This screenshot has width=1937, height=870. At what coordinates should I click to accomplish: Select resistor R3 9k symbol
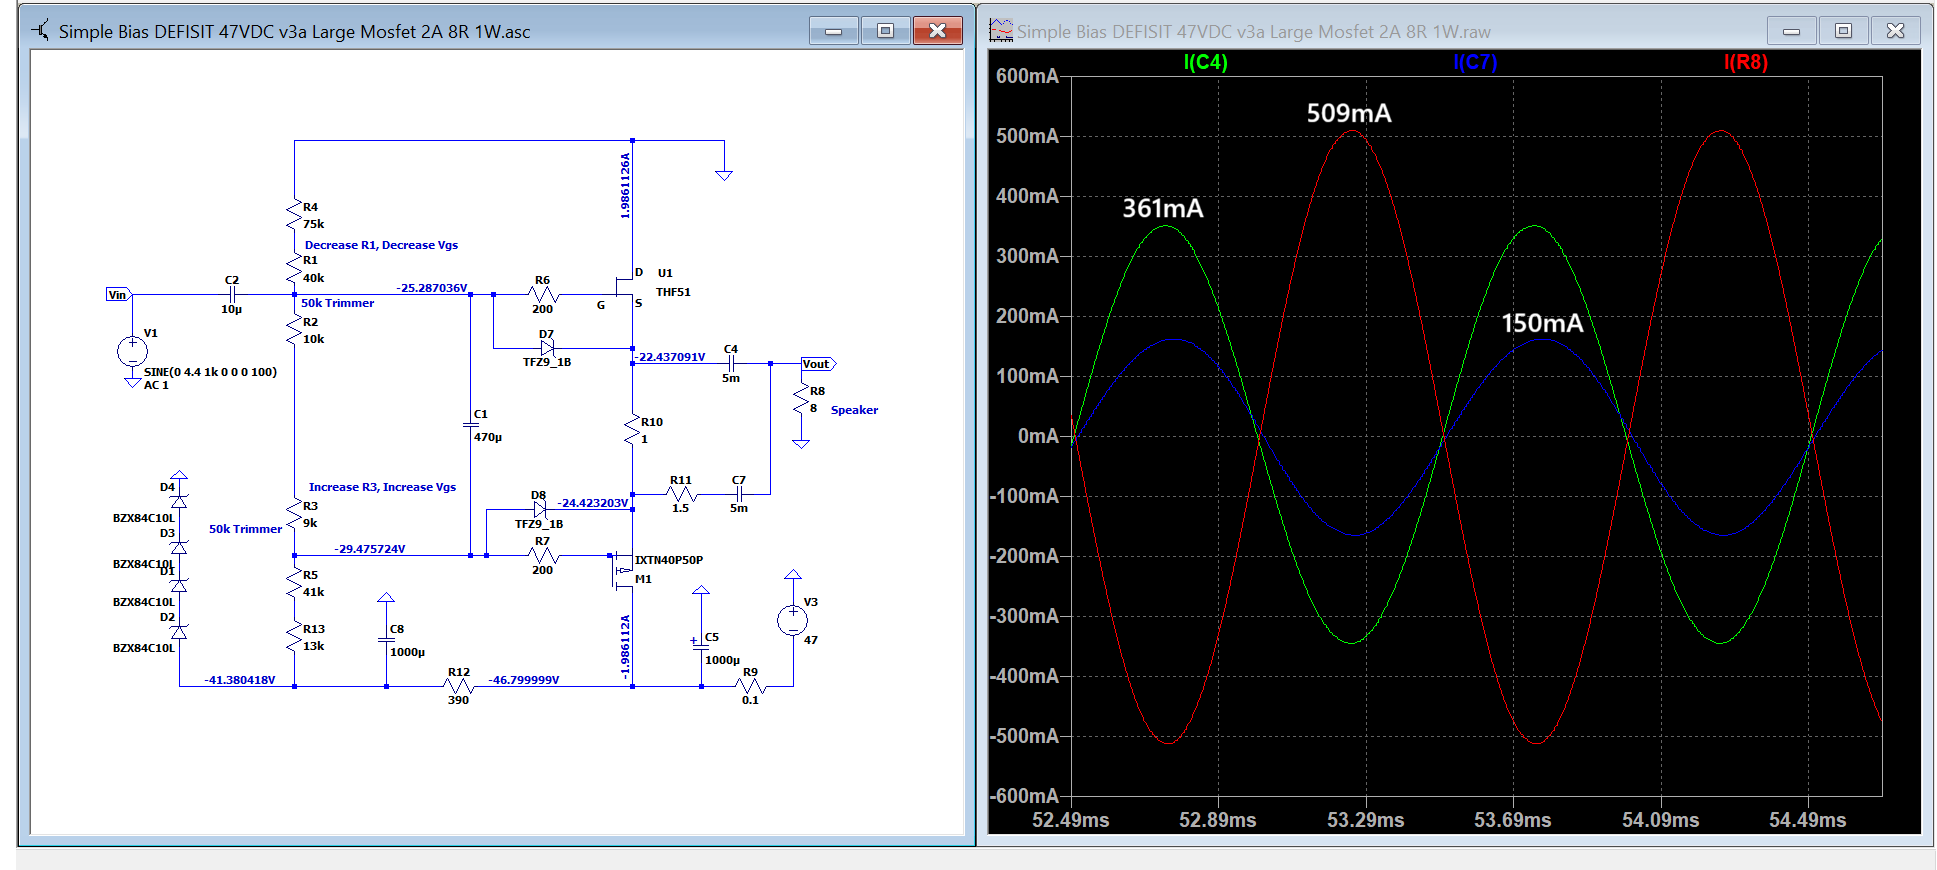(294, 514)
